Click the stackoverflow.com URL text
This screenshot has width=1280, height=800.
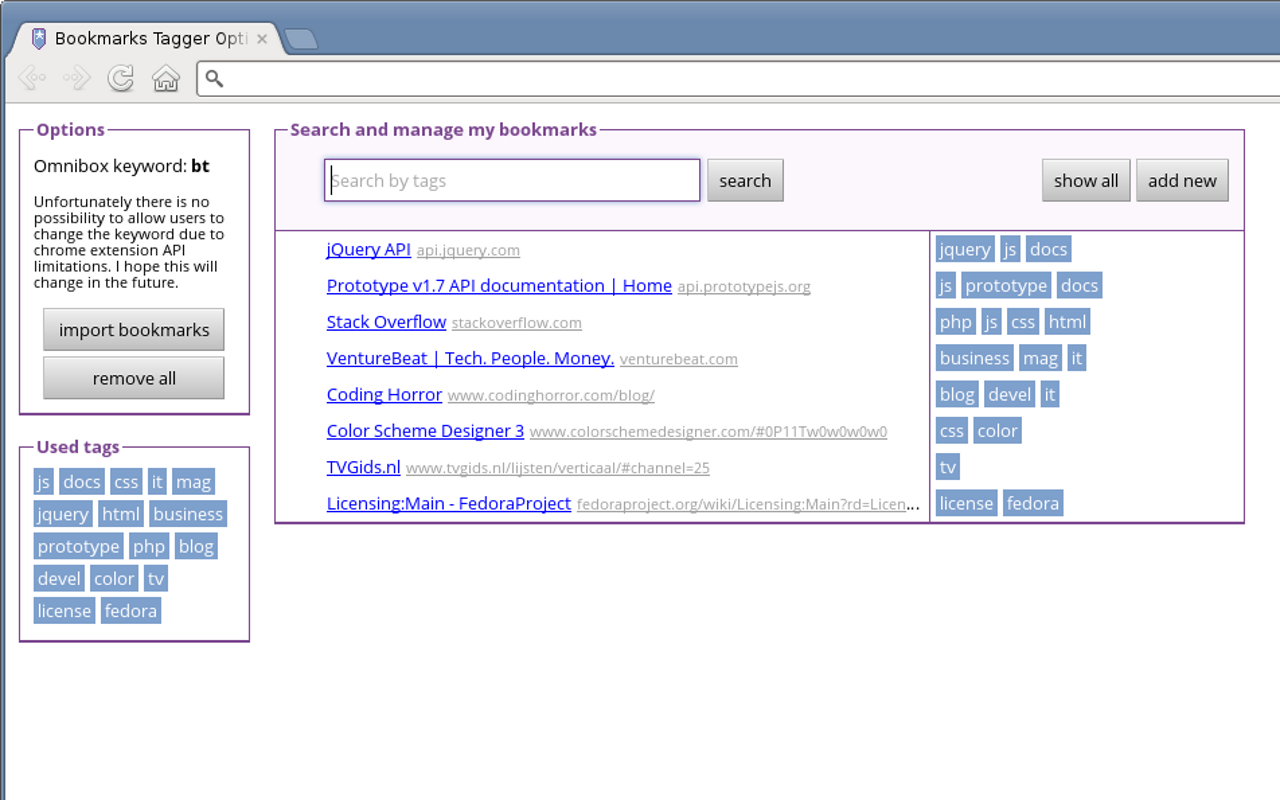pos(517,323)
